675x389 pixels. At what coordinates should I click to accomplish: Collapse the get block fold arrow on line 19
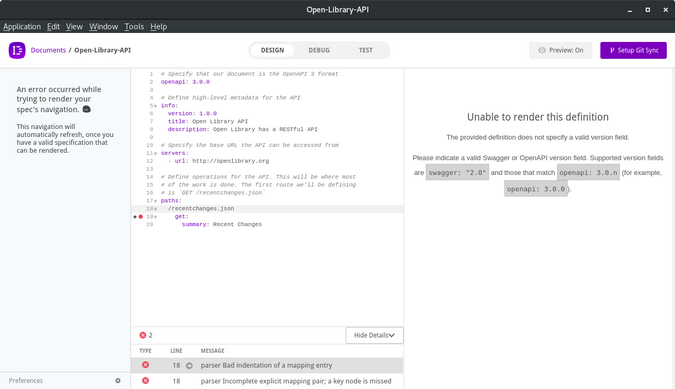[155, 216]
